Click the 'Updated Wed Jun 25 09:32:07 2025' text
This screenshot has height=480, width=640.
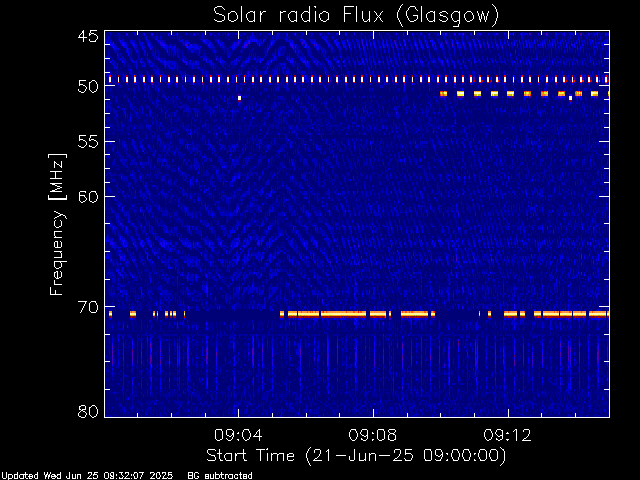click(87, 476)
